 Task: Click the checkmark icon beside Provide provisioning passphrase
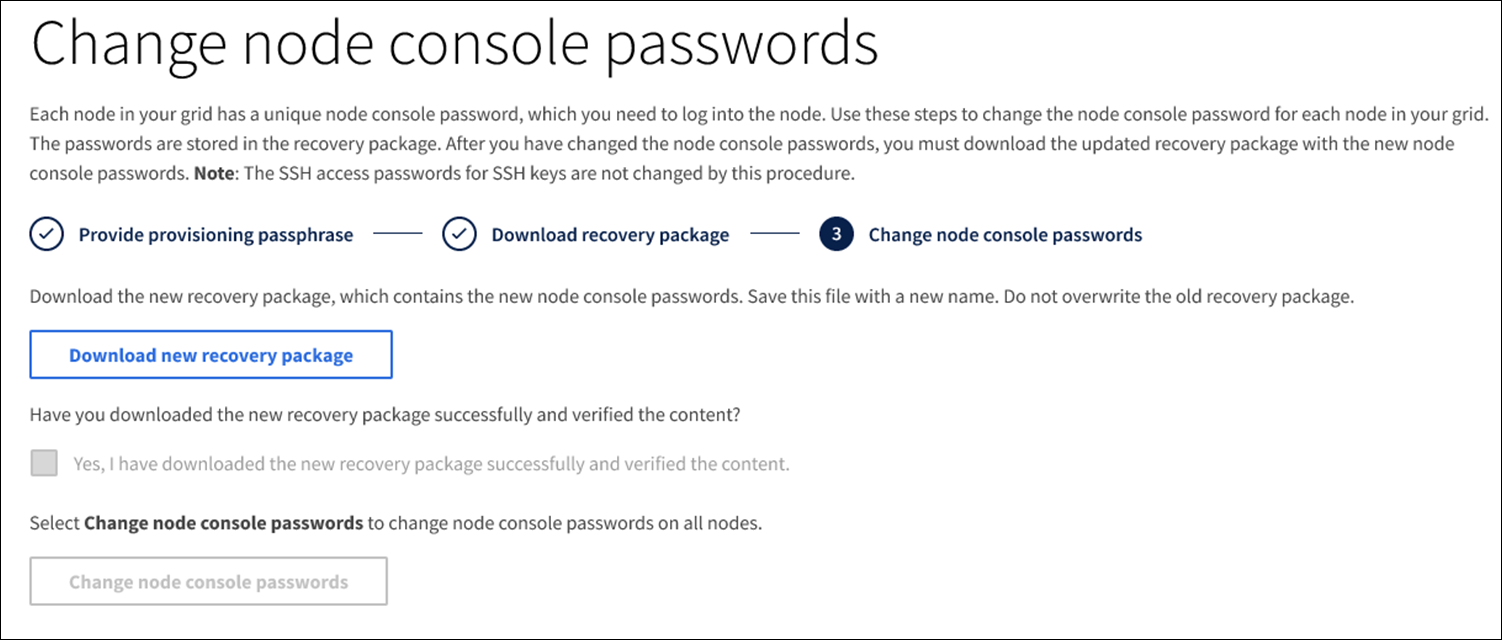[x=46, y=236]
